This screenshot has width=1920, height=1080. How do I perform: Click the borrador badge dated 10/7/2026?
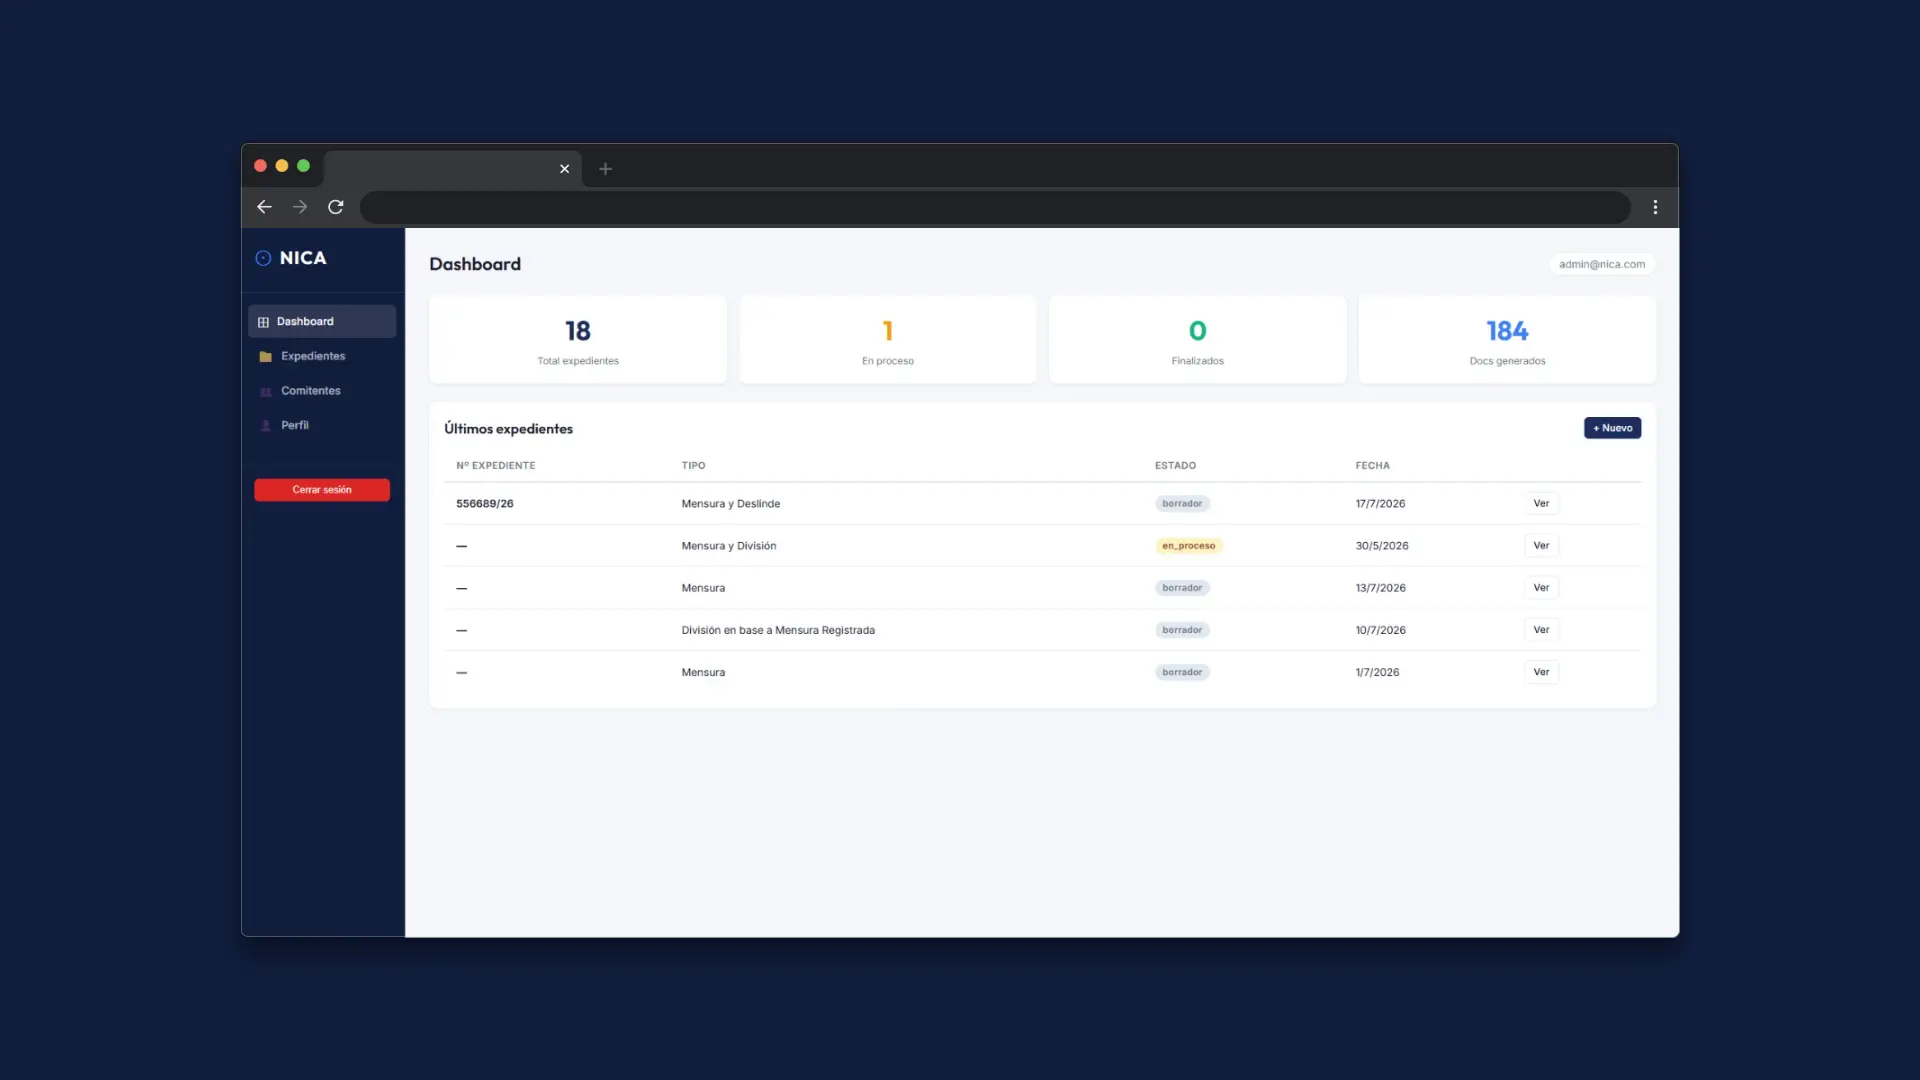click(x=1182, y=630)
